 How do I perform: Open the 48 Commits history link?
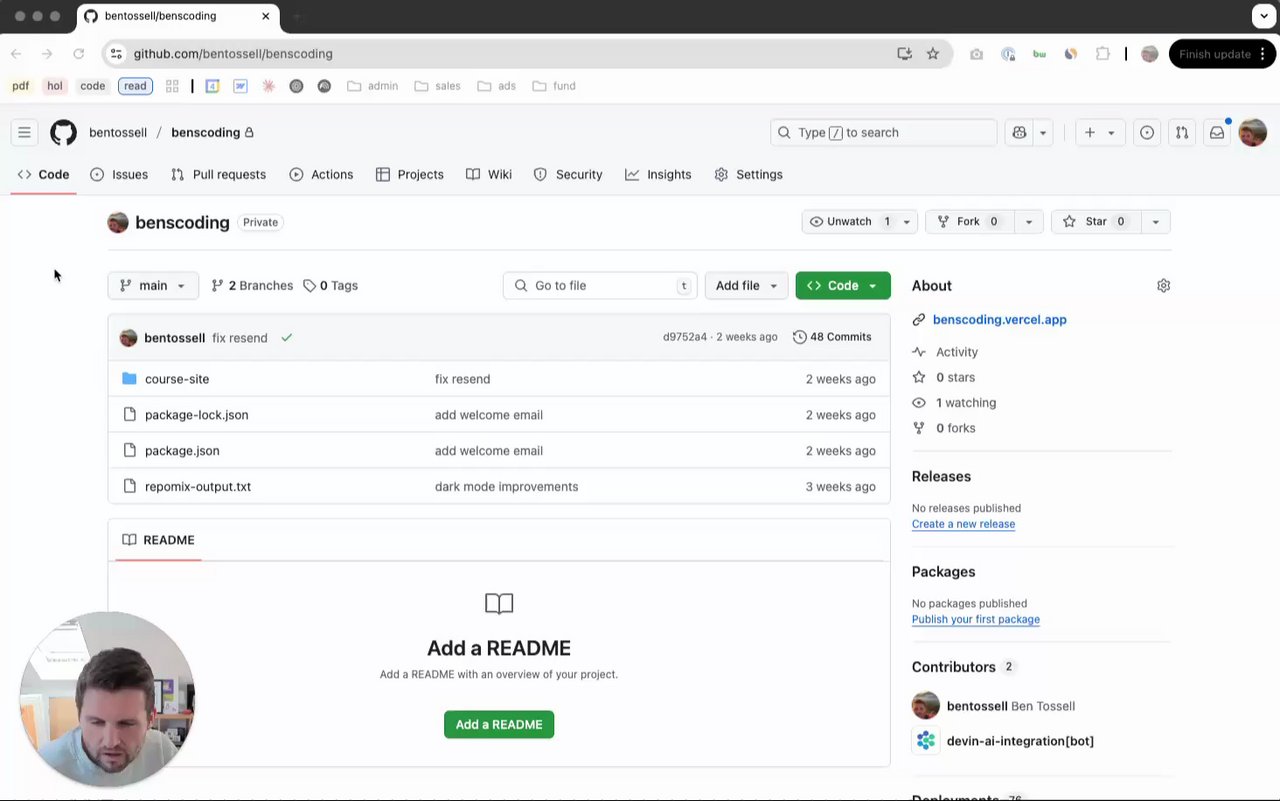[x=832, y=337]
